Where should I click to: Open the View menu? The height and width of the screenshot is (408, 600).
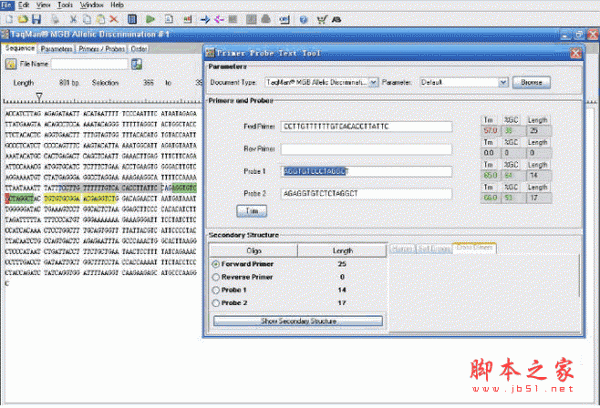tap(43, 5)
